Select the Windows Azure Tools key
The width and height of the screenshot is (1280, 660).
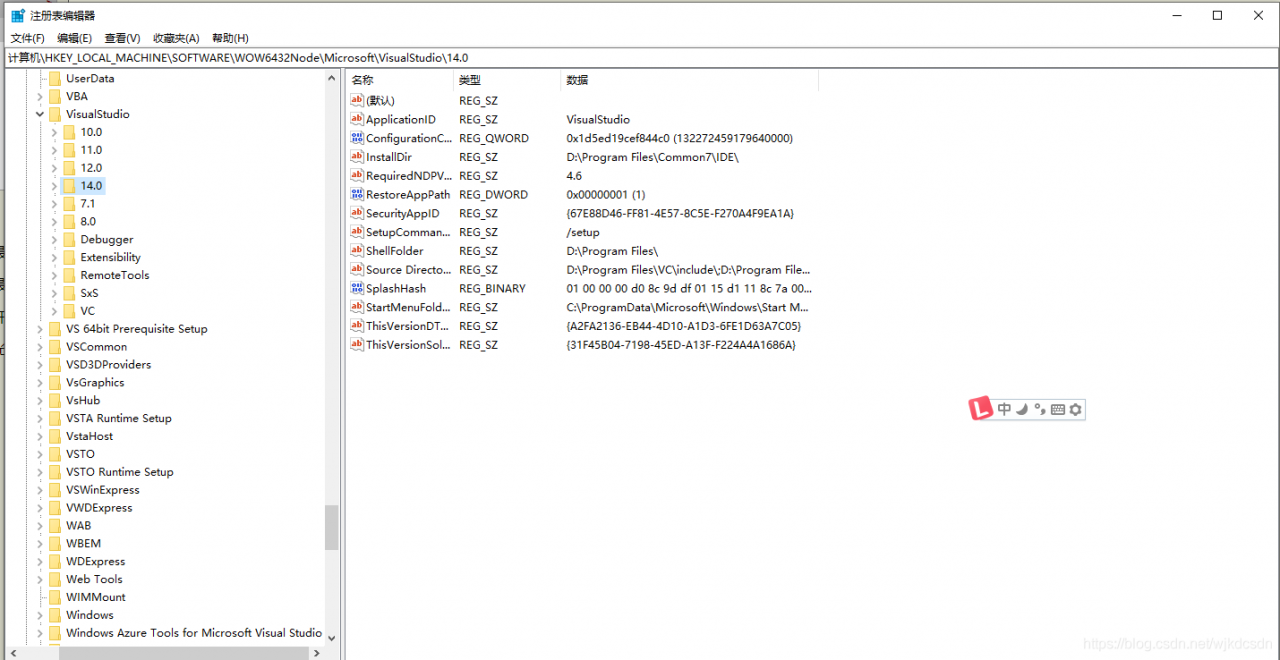194,633
